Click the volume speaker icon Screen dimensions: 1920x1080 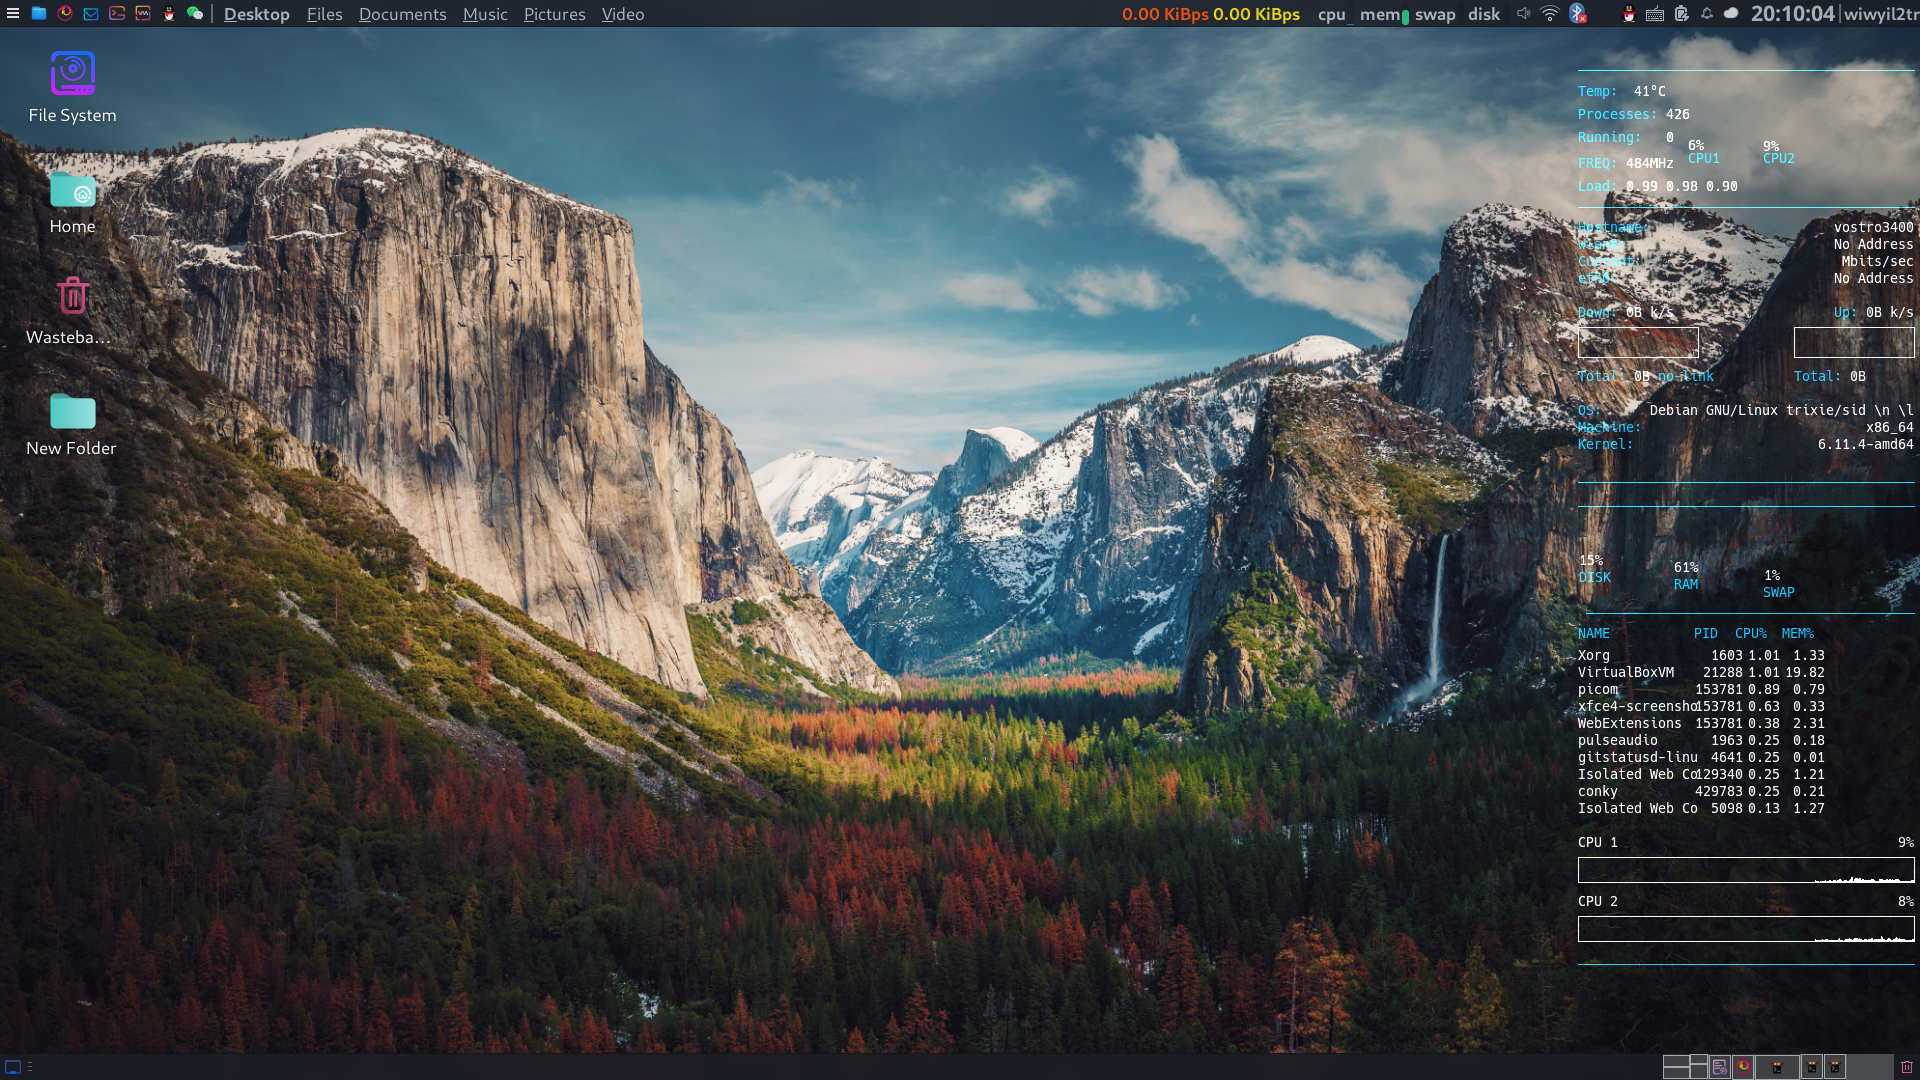tap(1523, 13)
